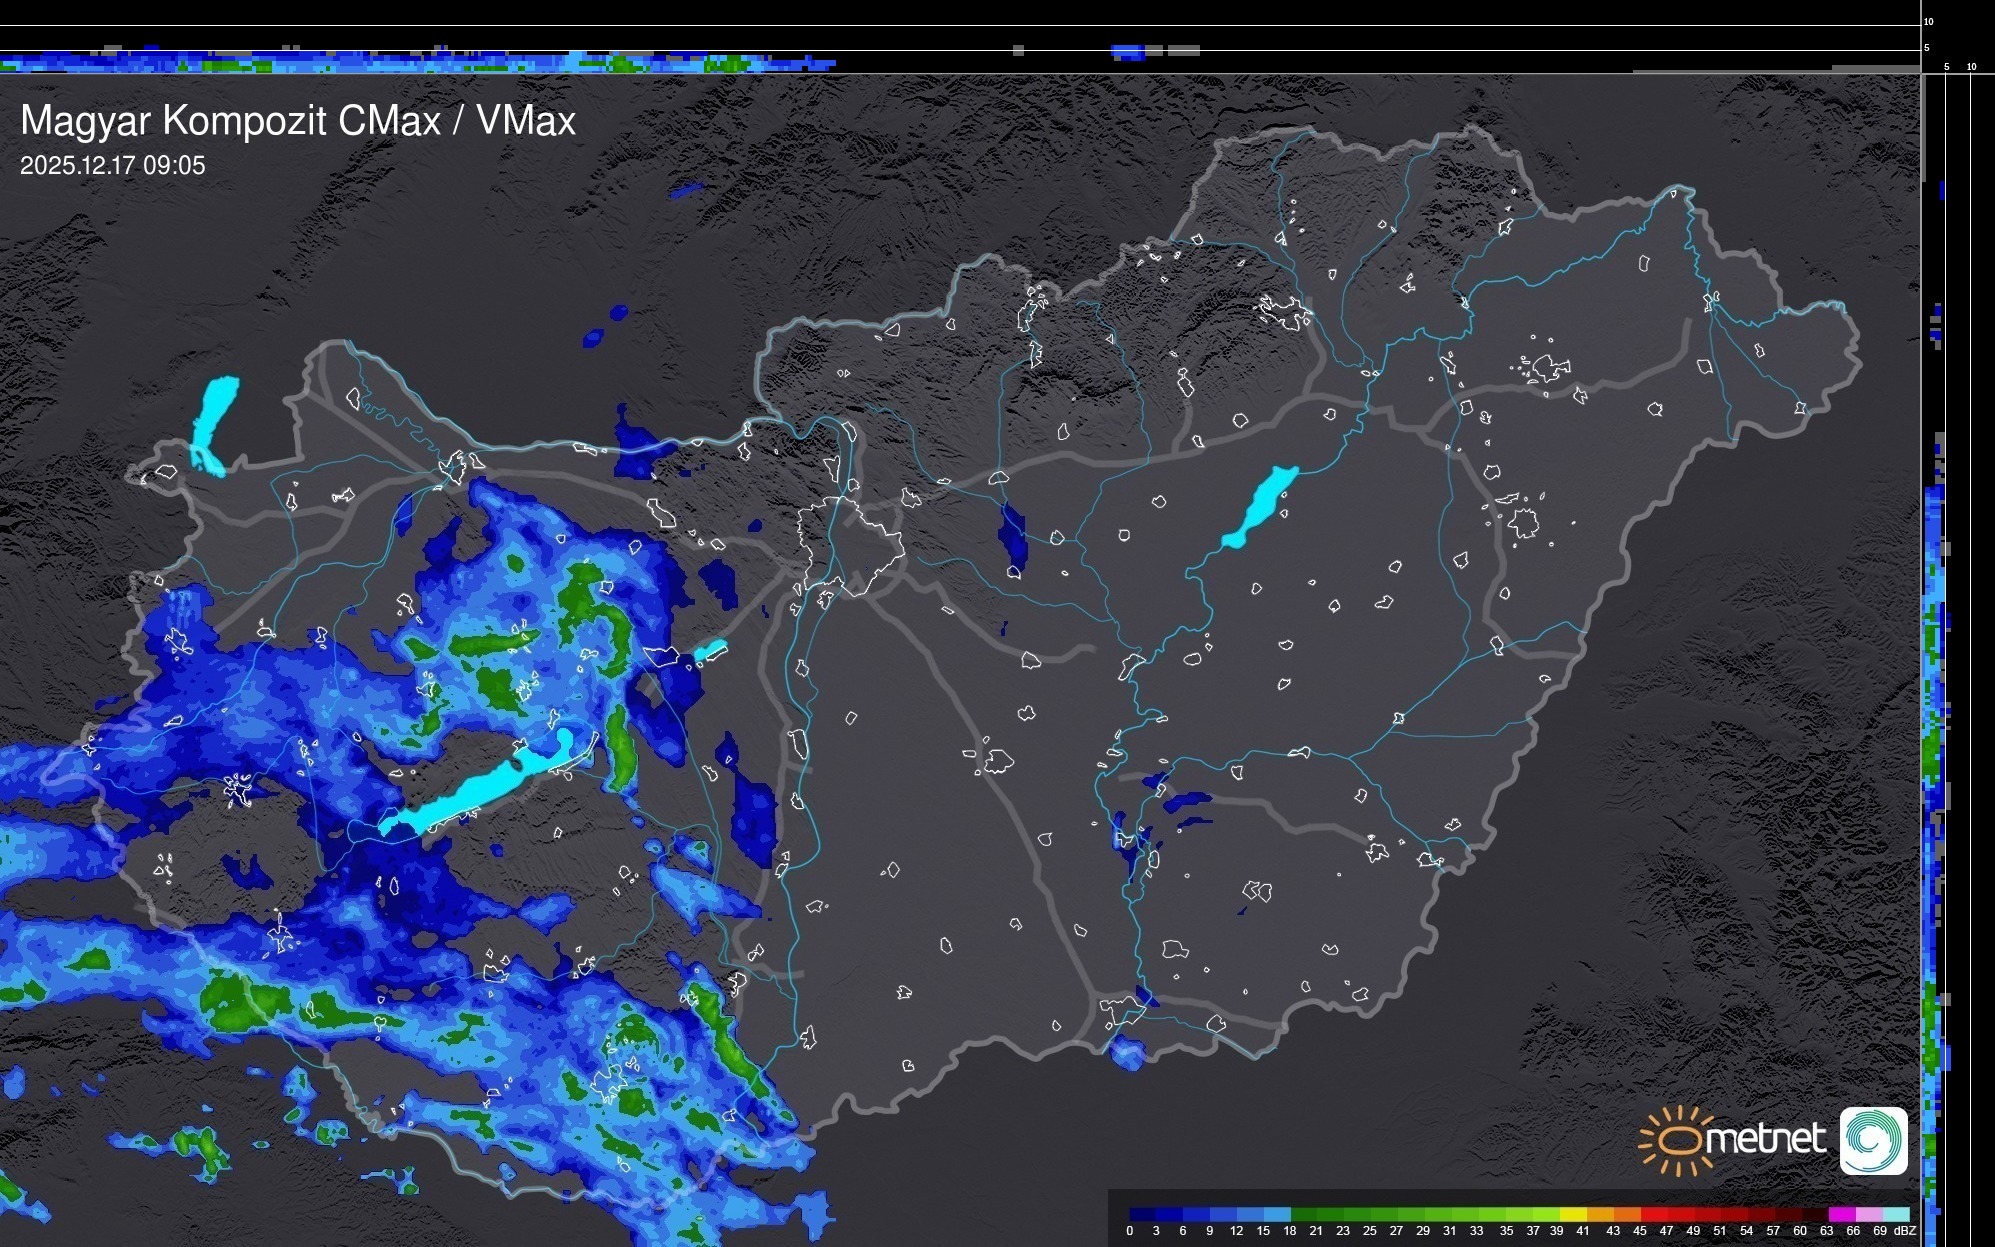Click the dark navy 0 dBZ legend swatch
The image size is (1995, 1247).
(1142, 1214)
